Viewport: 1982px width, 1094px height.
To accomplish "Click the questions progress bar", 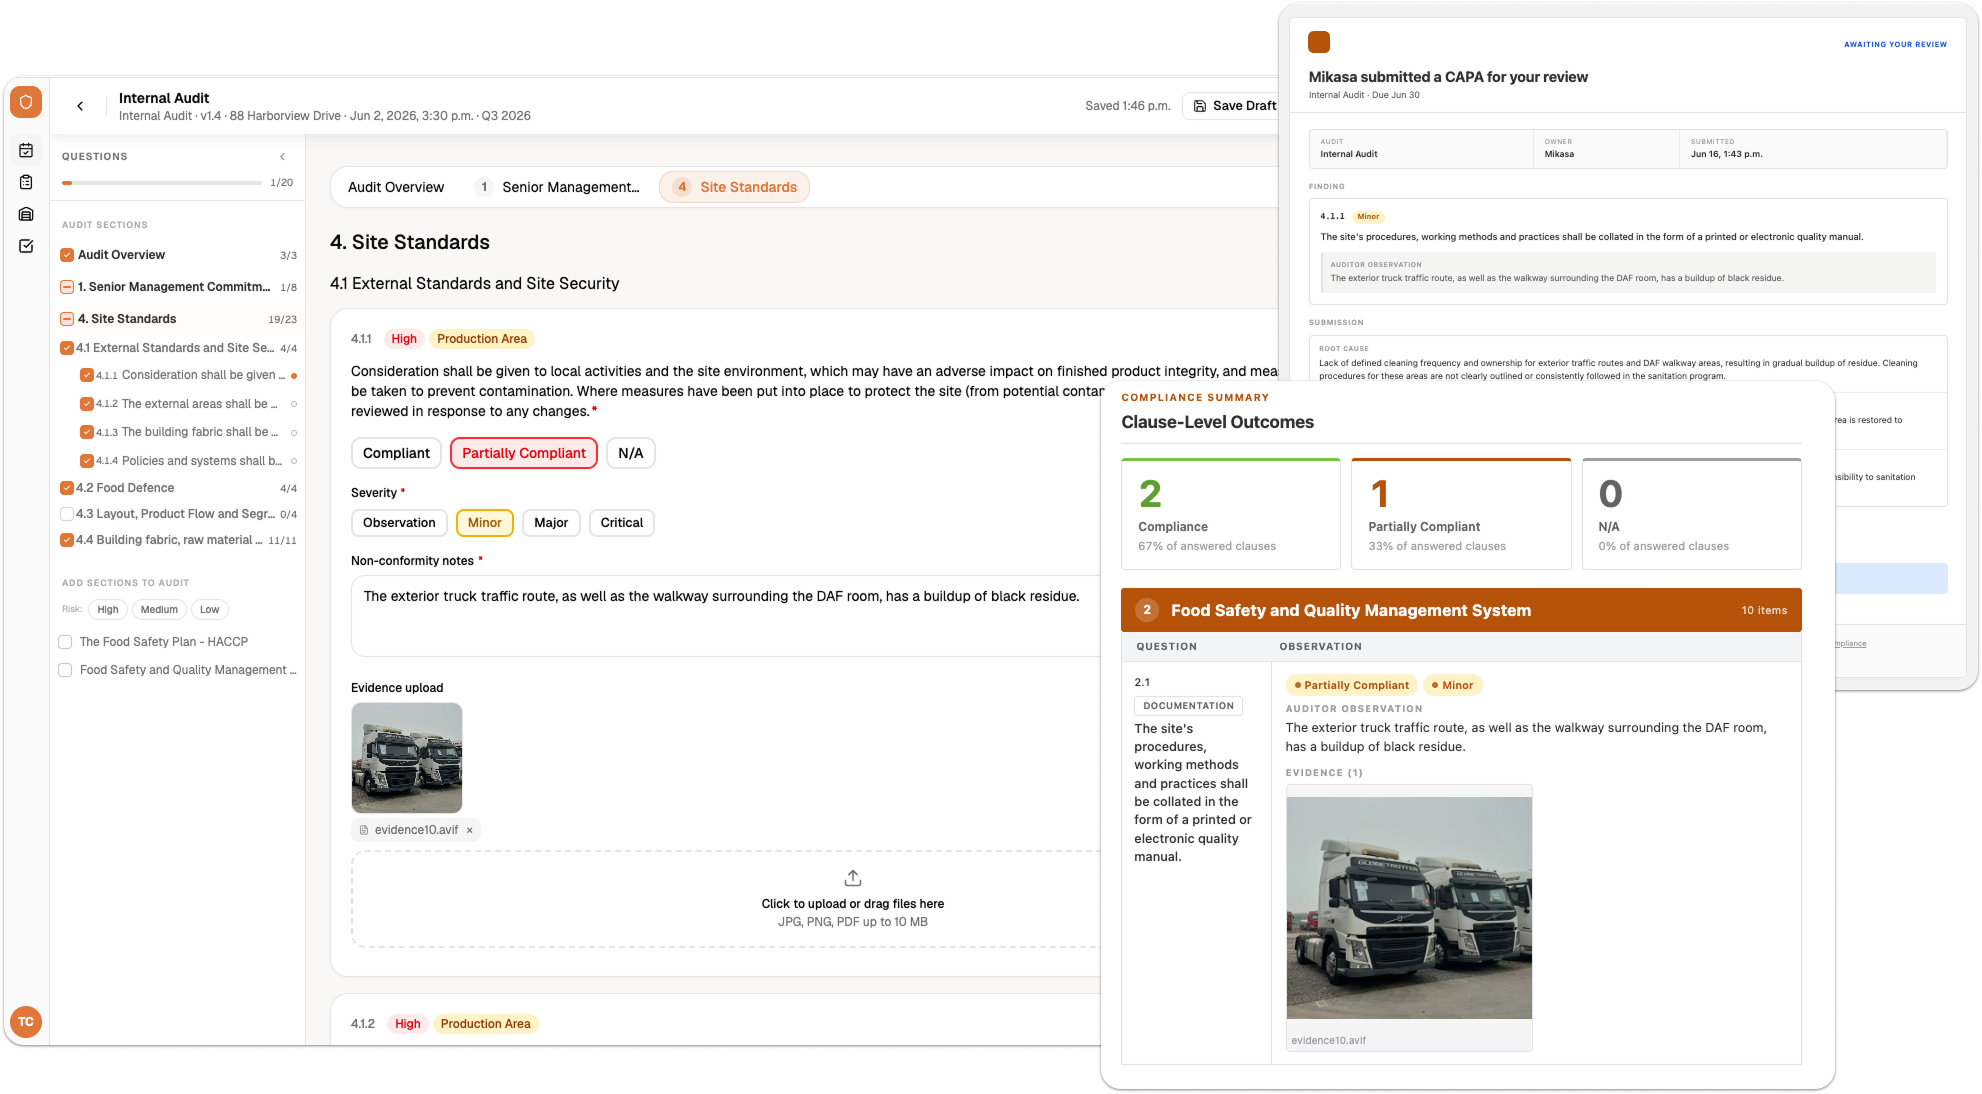I will 162,183.
